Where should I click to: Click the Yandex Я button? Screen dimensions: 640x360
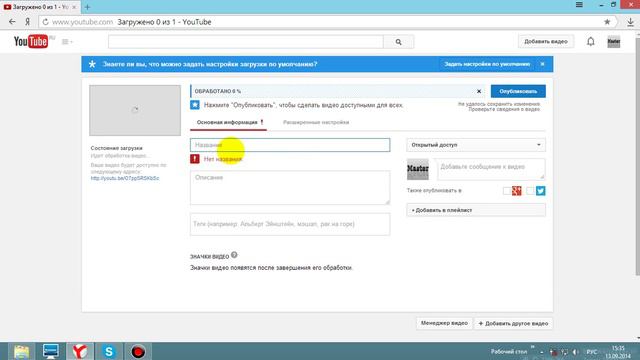point(27,22)
